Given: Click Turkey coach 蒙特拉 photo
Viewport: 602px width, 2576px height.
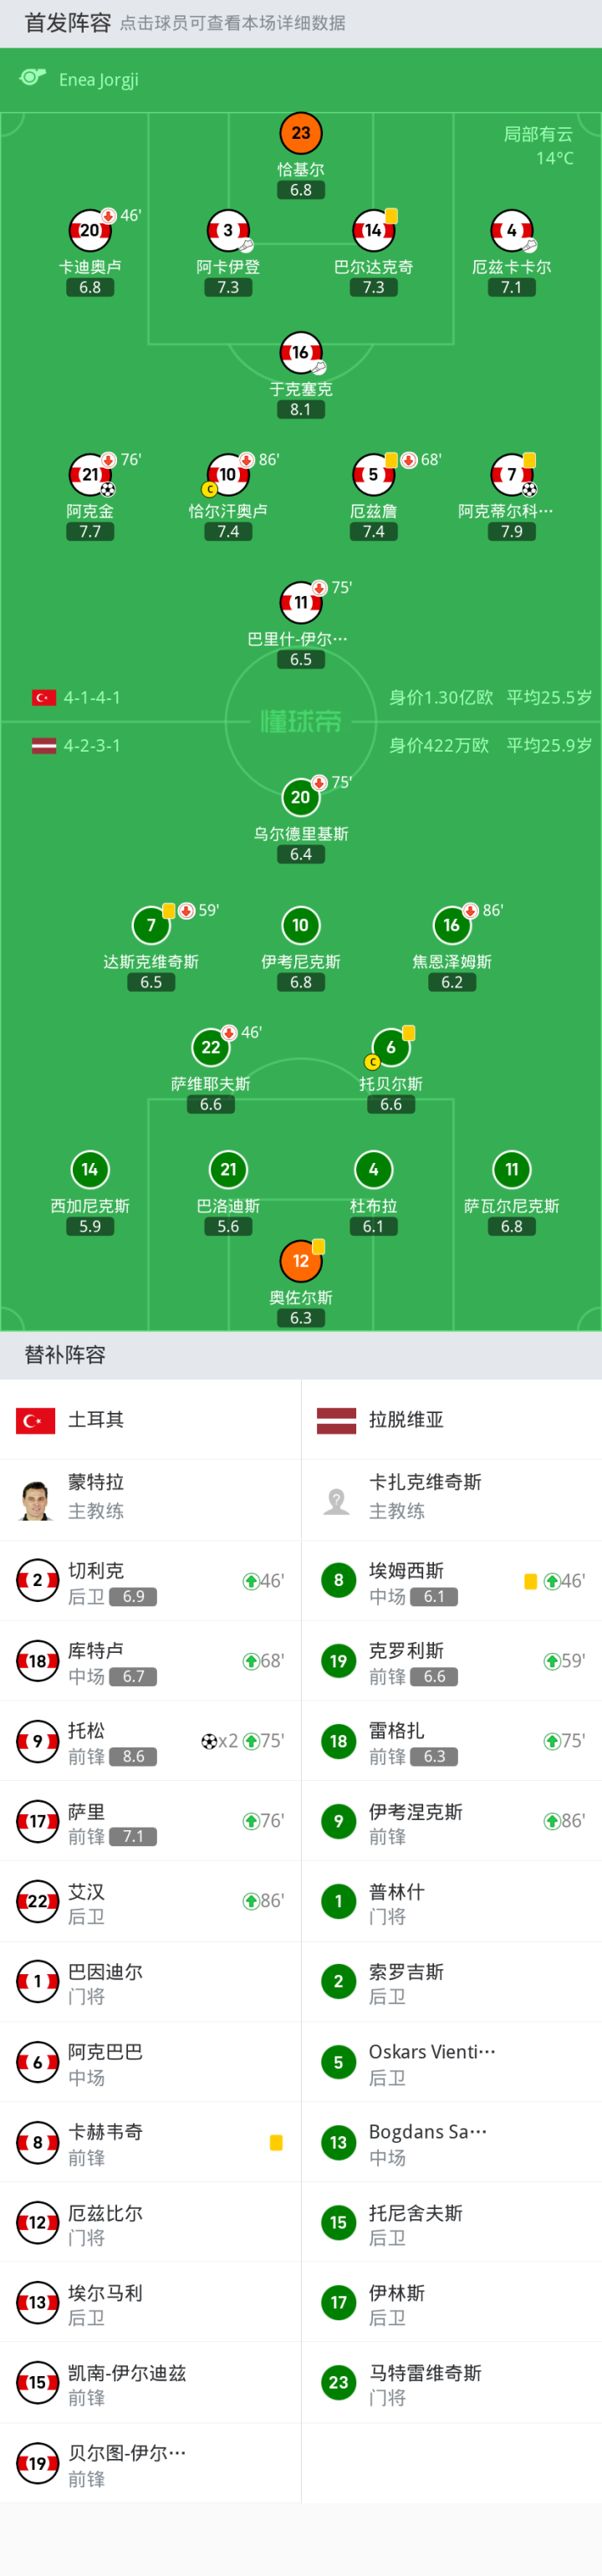Looking at the screenshot, I should point(37,1499).
